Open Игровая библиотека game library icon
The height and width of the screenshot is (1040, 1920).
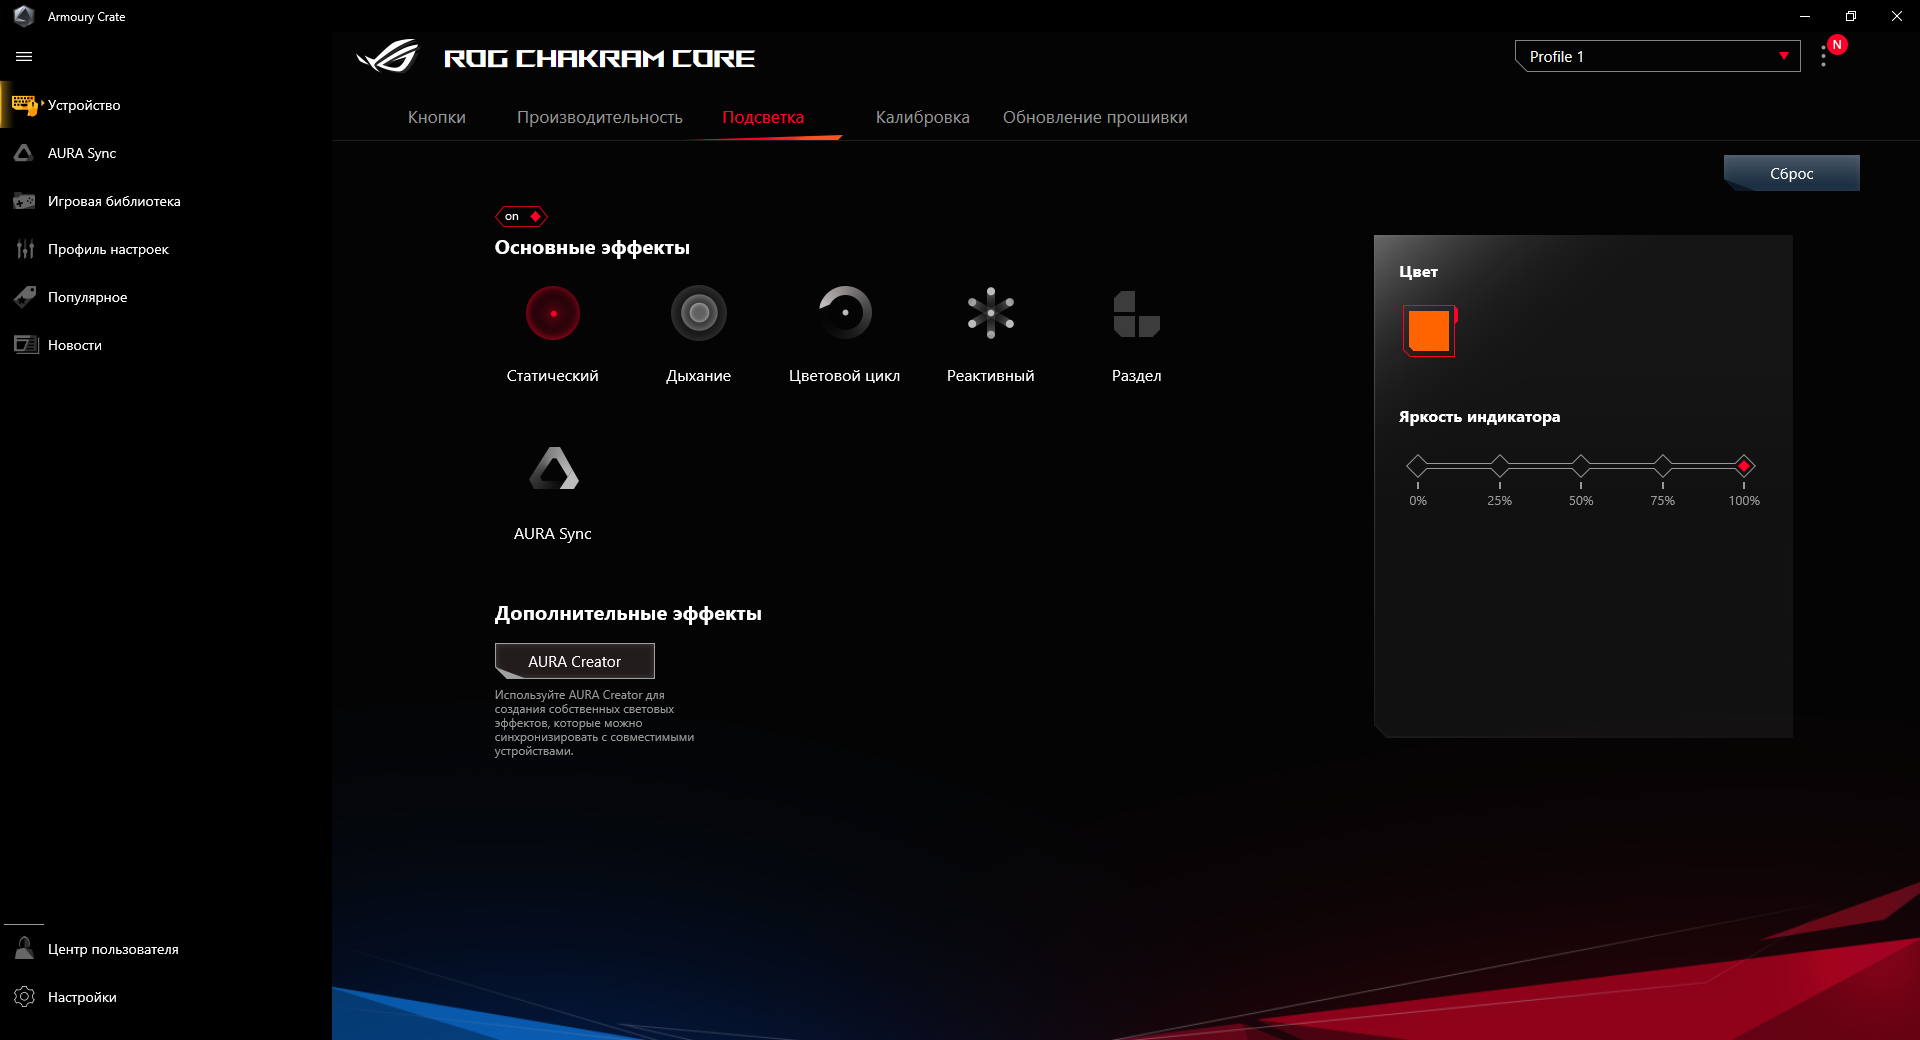24,201
